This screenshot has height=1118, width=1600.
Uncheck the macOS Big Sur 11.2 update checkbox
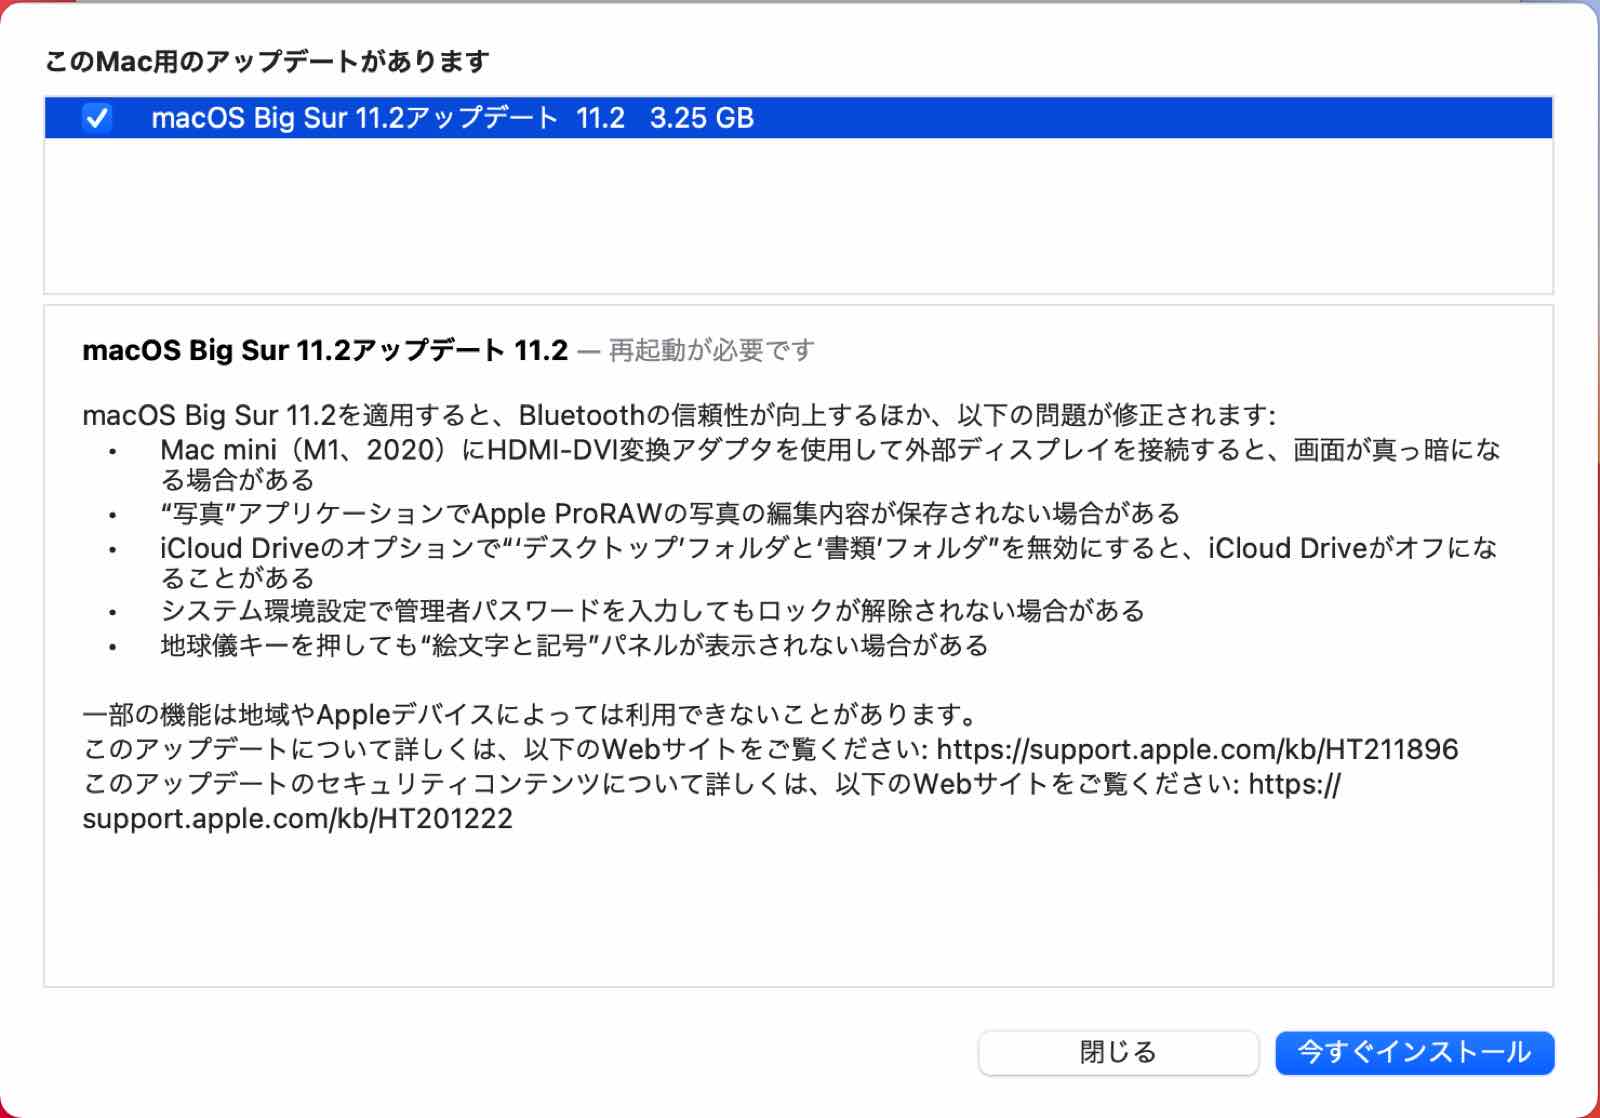point(97,118)
